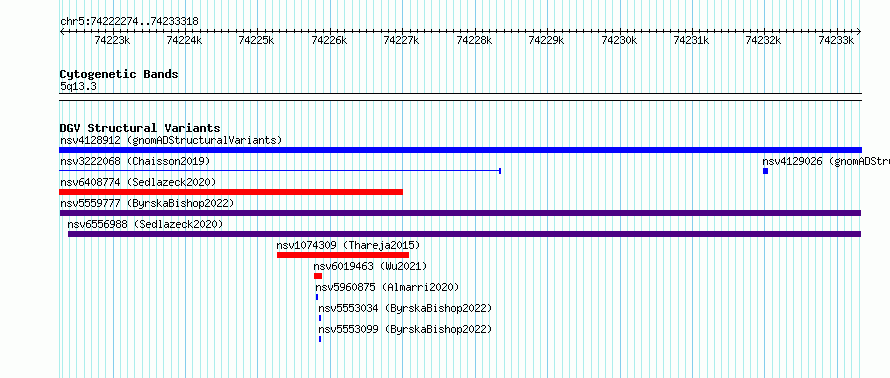Screen dimensions: 890x378
Task: Open the nsv6408774 (Sedlazeck2020) label
Action: coord(138,182)
